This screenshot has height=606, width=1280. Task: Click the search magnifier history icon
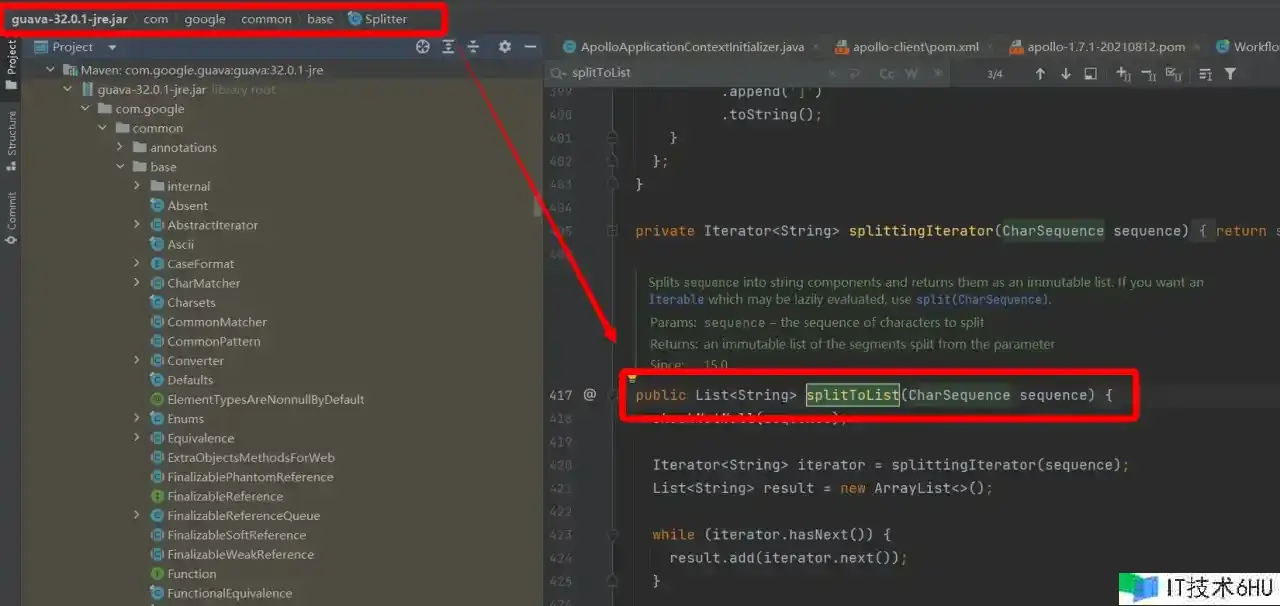pos(558,73)
